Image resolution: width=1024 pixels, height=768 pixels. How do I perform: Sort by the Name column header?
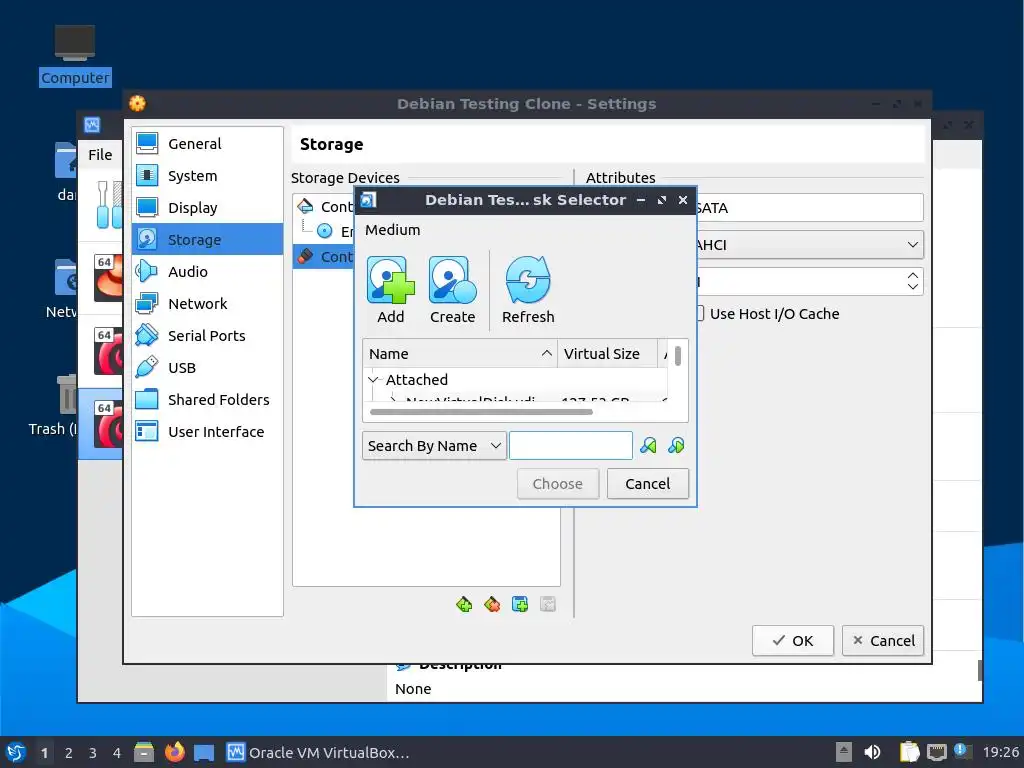coord(460,353)
